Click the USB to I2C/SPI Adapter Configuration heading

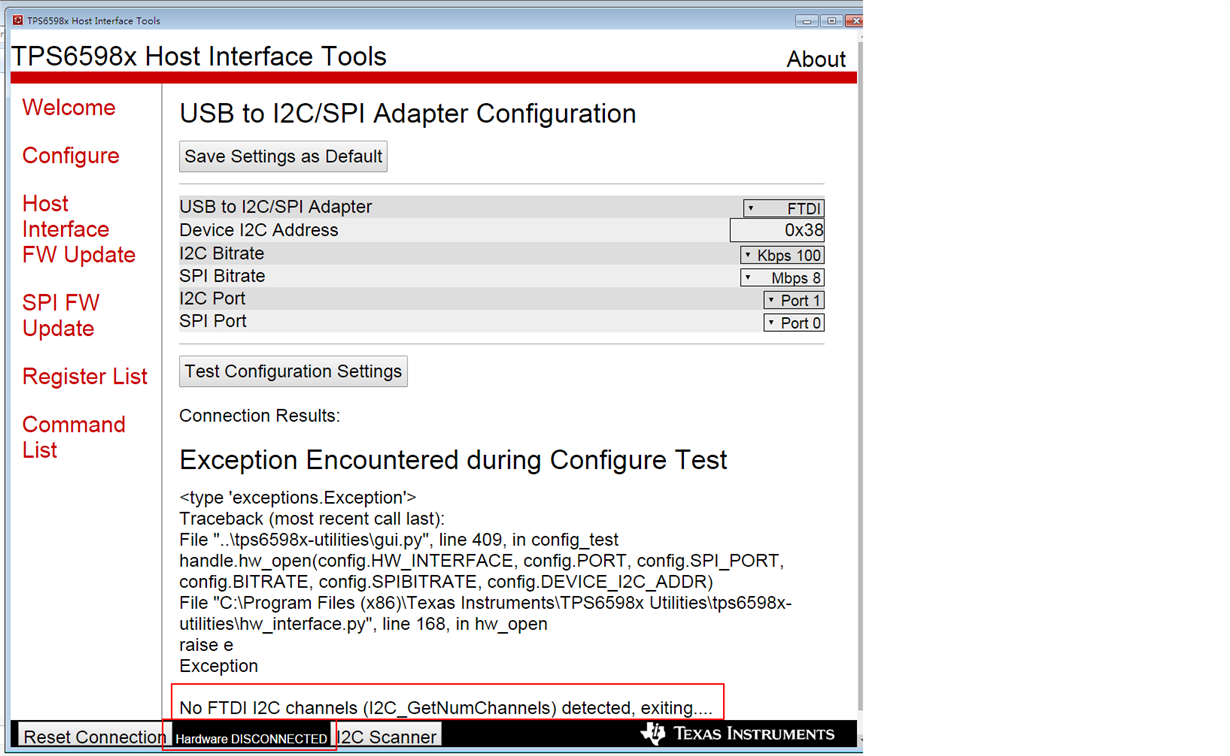pyautogui.click(x=408, y=114)
